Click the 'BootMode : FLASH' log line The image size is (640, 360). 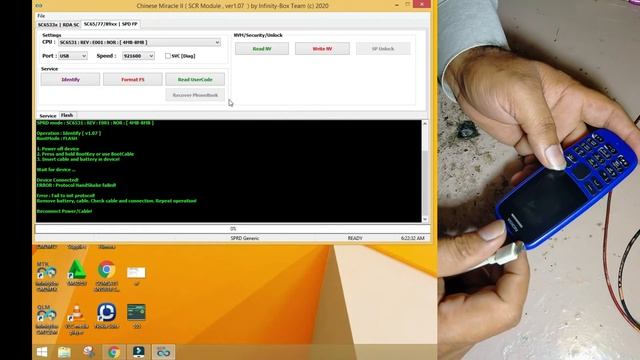pos(57,138)
